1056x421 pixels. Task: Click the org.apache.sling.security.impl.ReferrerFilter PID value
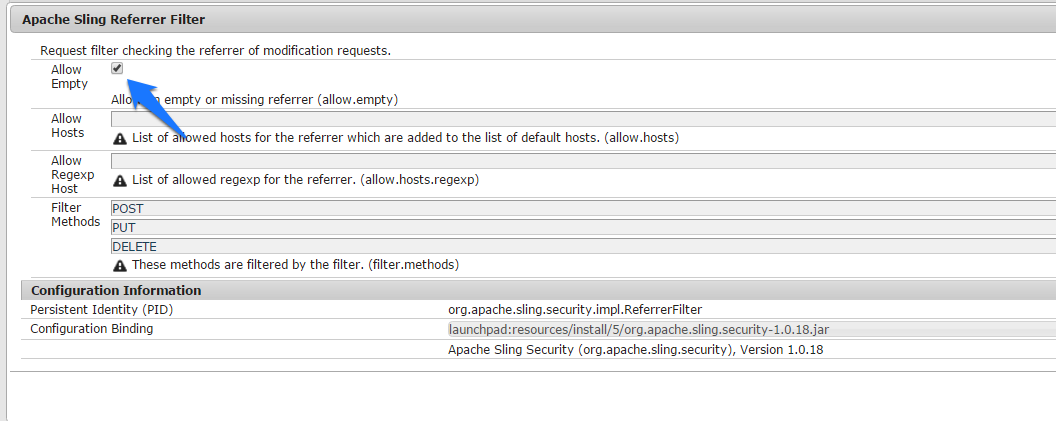[x=575, y=310]
